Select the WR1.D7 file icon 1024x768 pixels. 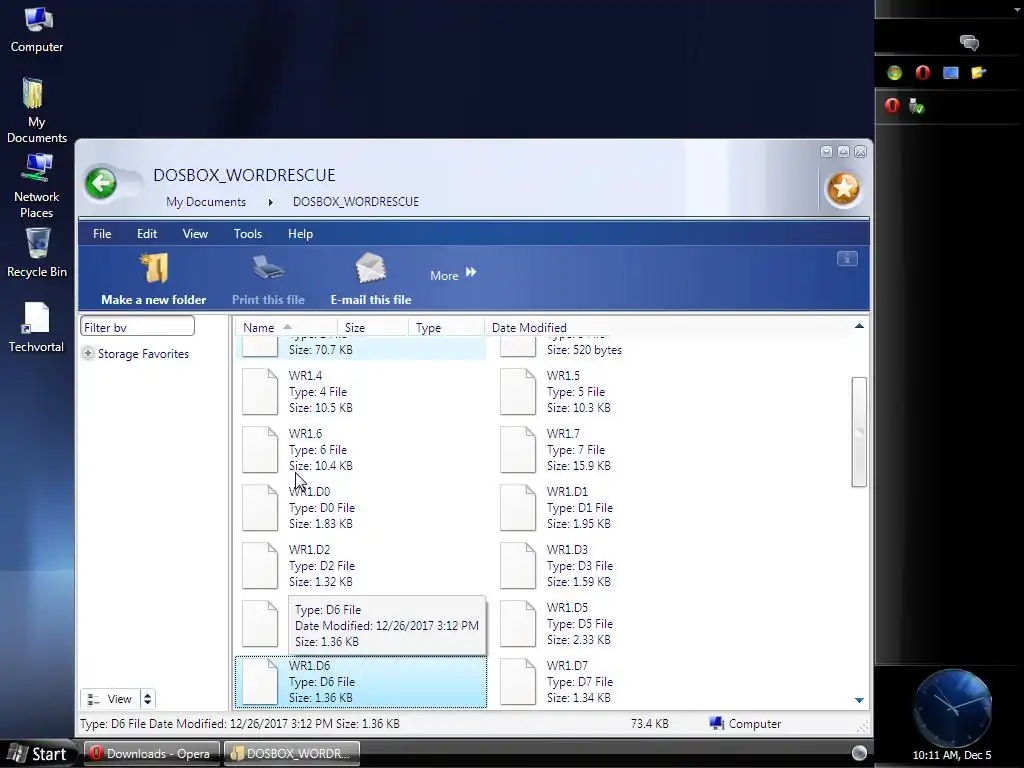[x=518, y=682]
